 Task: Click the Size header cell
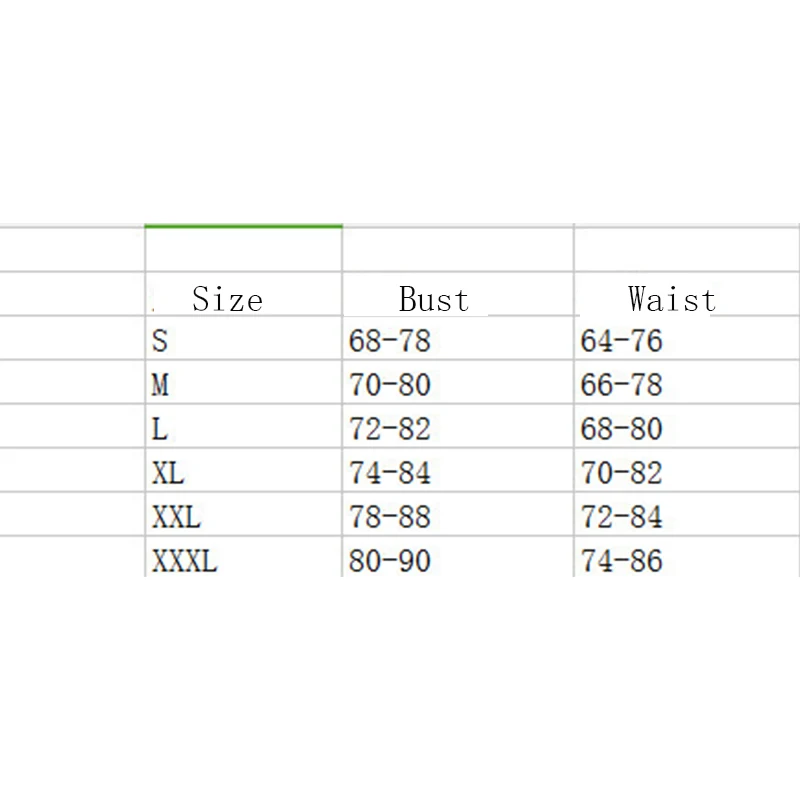[227, 299]
